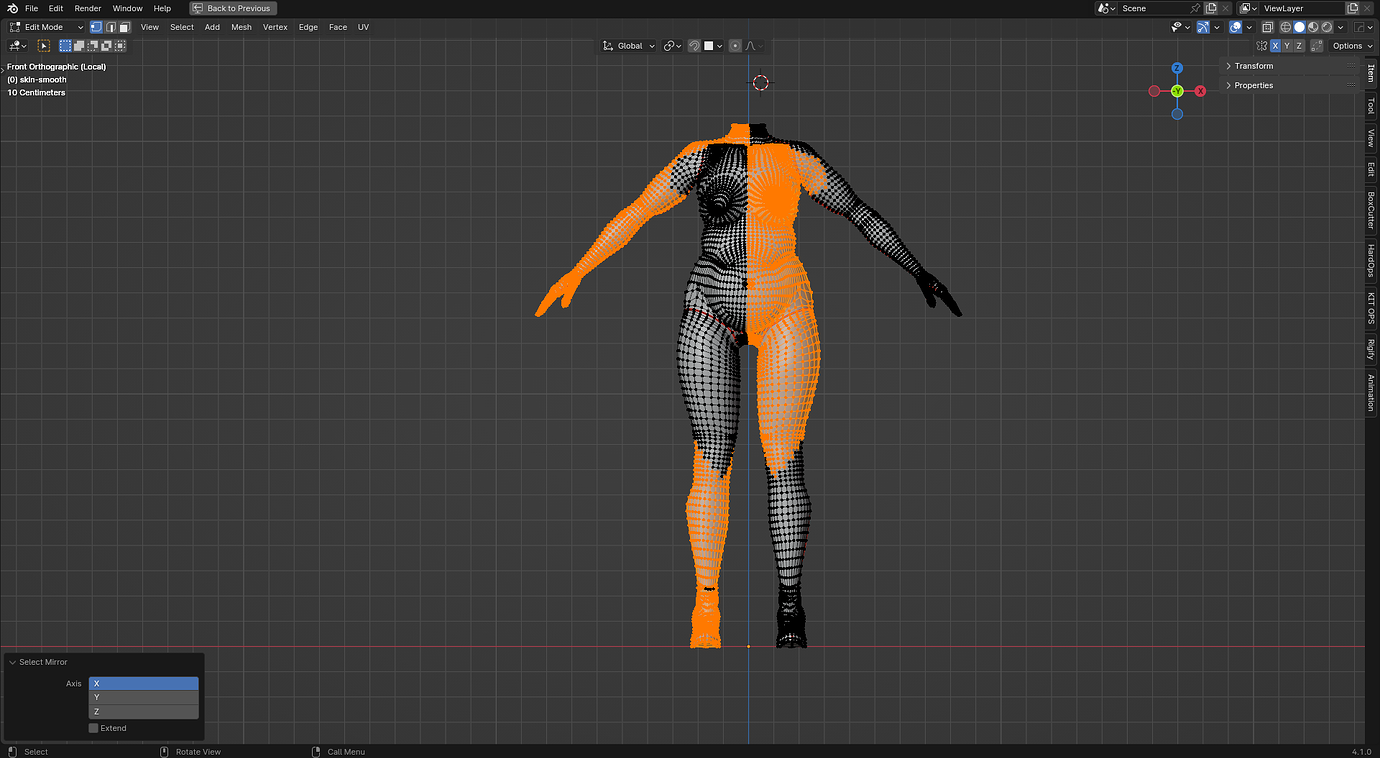Screen dimensions: 1380x758
Task: Click the blue Z axis gizmo handle
Action: 1177,68
